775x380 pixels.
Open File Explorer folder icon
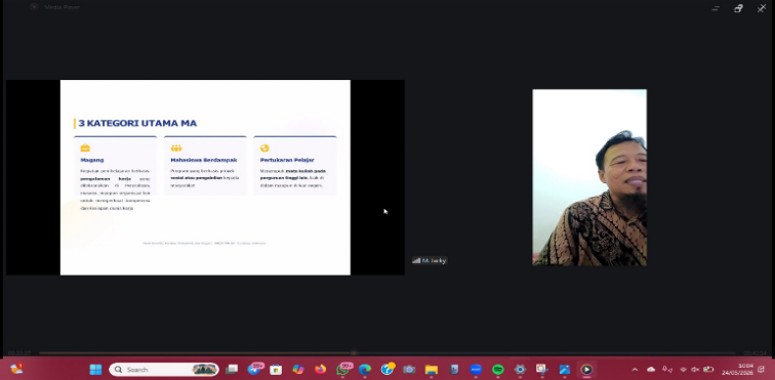coord(431,369)
